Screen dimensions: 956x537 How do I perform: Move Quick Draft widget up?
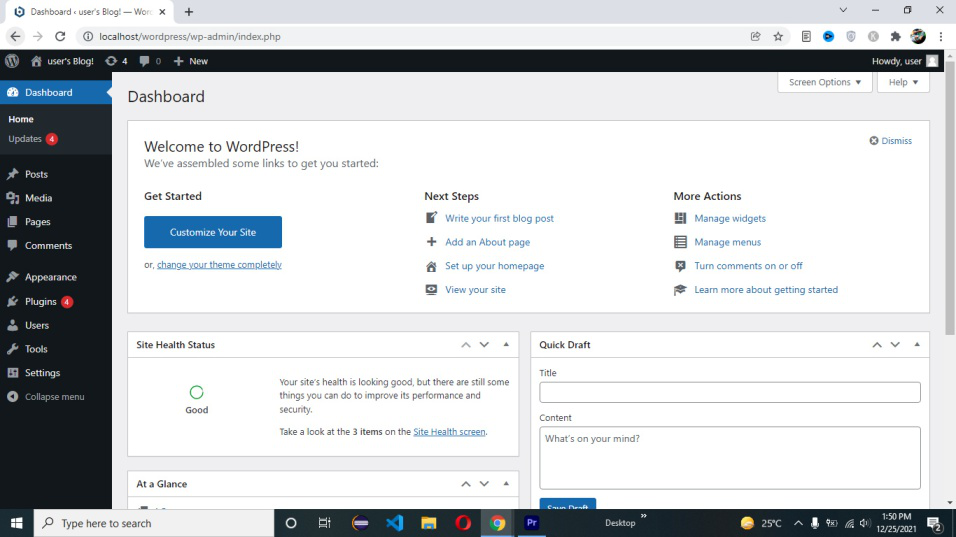click(x=877, y=345)
